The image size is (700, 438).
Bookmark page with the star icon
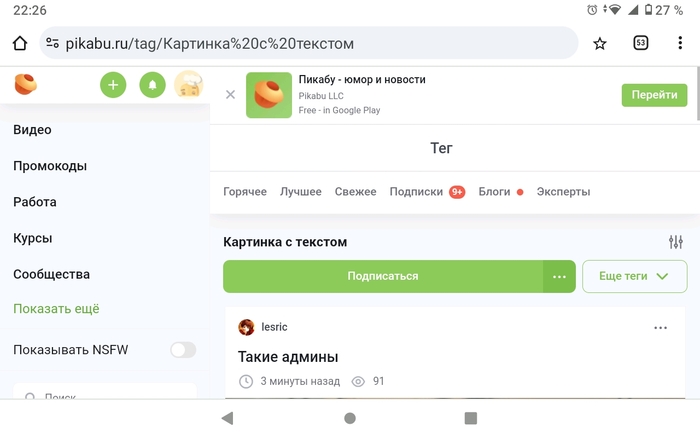coord(600,43)
